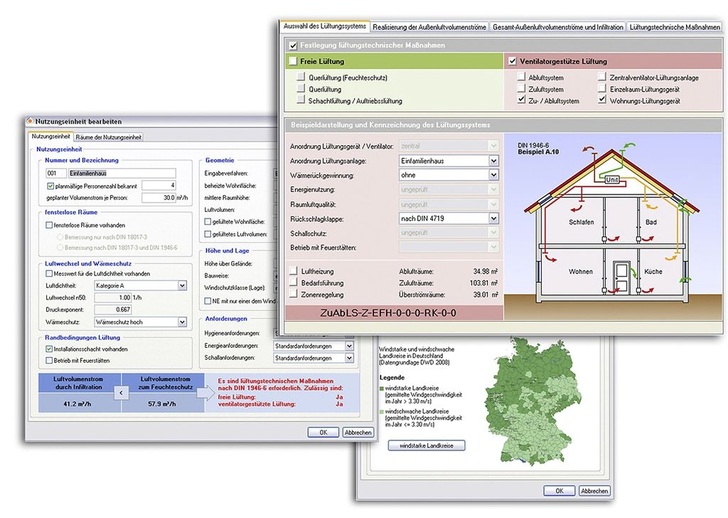728x518 pixels.
Task: Open the Wärmeschutz hoch dropdown
Action: pyautogui.click(x=182, y=322)
